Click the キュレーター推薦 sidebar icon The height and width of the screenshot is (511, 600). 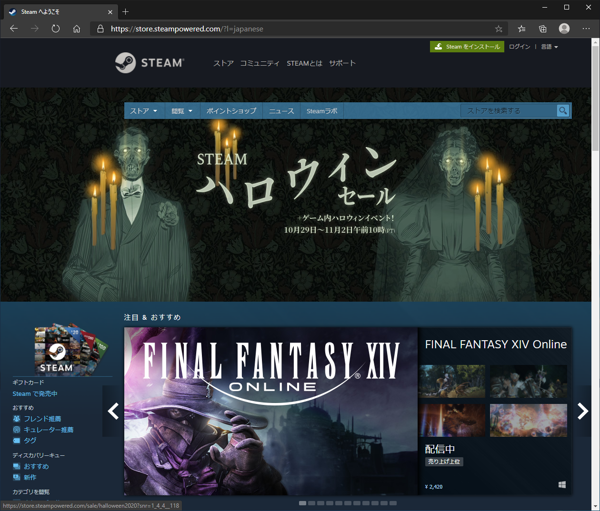[16, 429]
